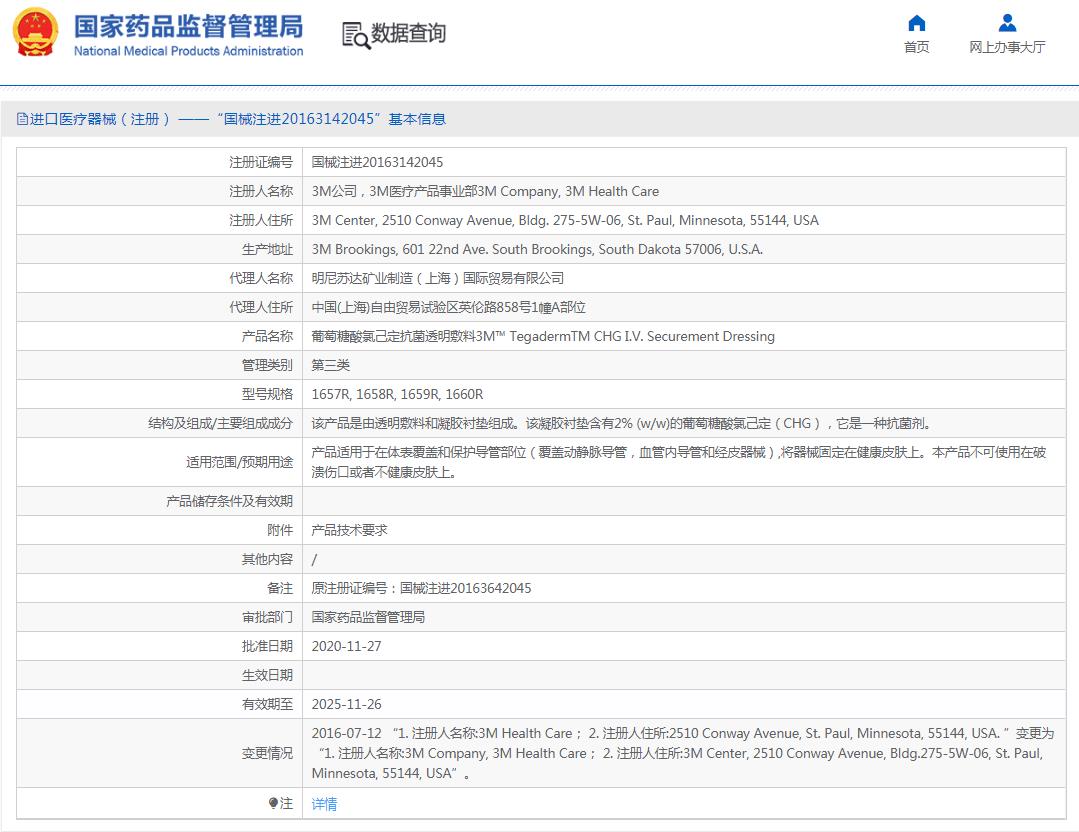Viewport: 1079px width, 832px height.
Task: Click approval date 2020-11-27
Action: click(x=346, y=646)
